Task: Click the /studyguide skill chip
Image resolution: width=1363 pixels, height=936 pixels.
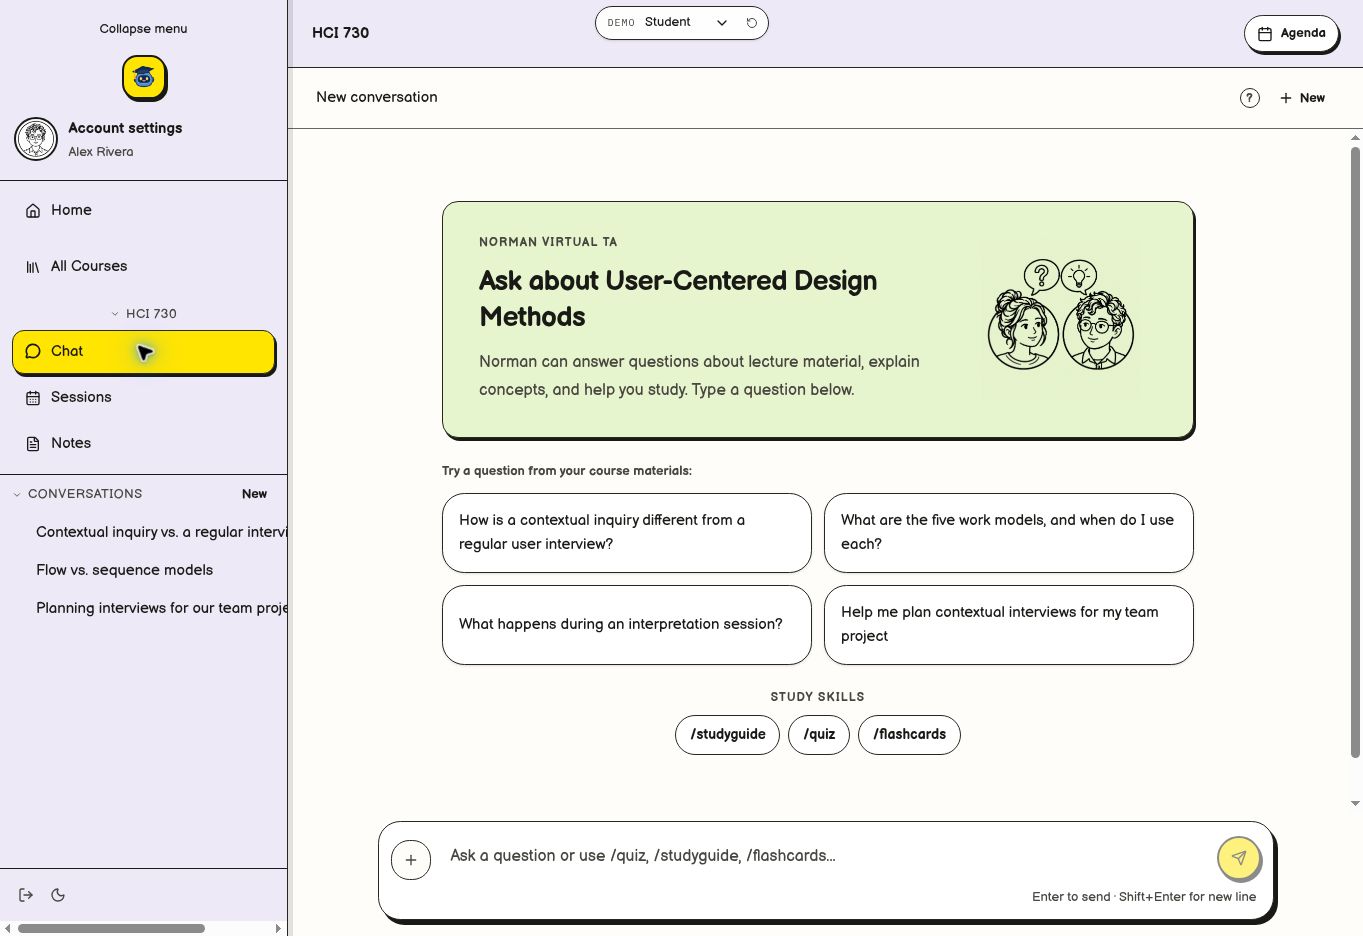Action: [x=727, y=735]
